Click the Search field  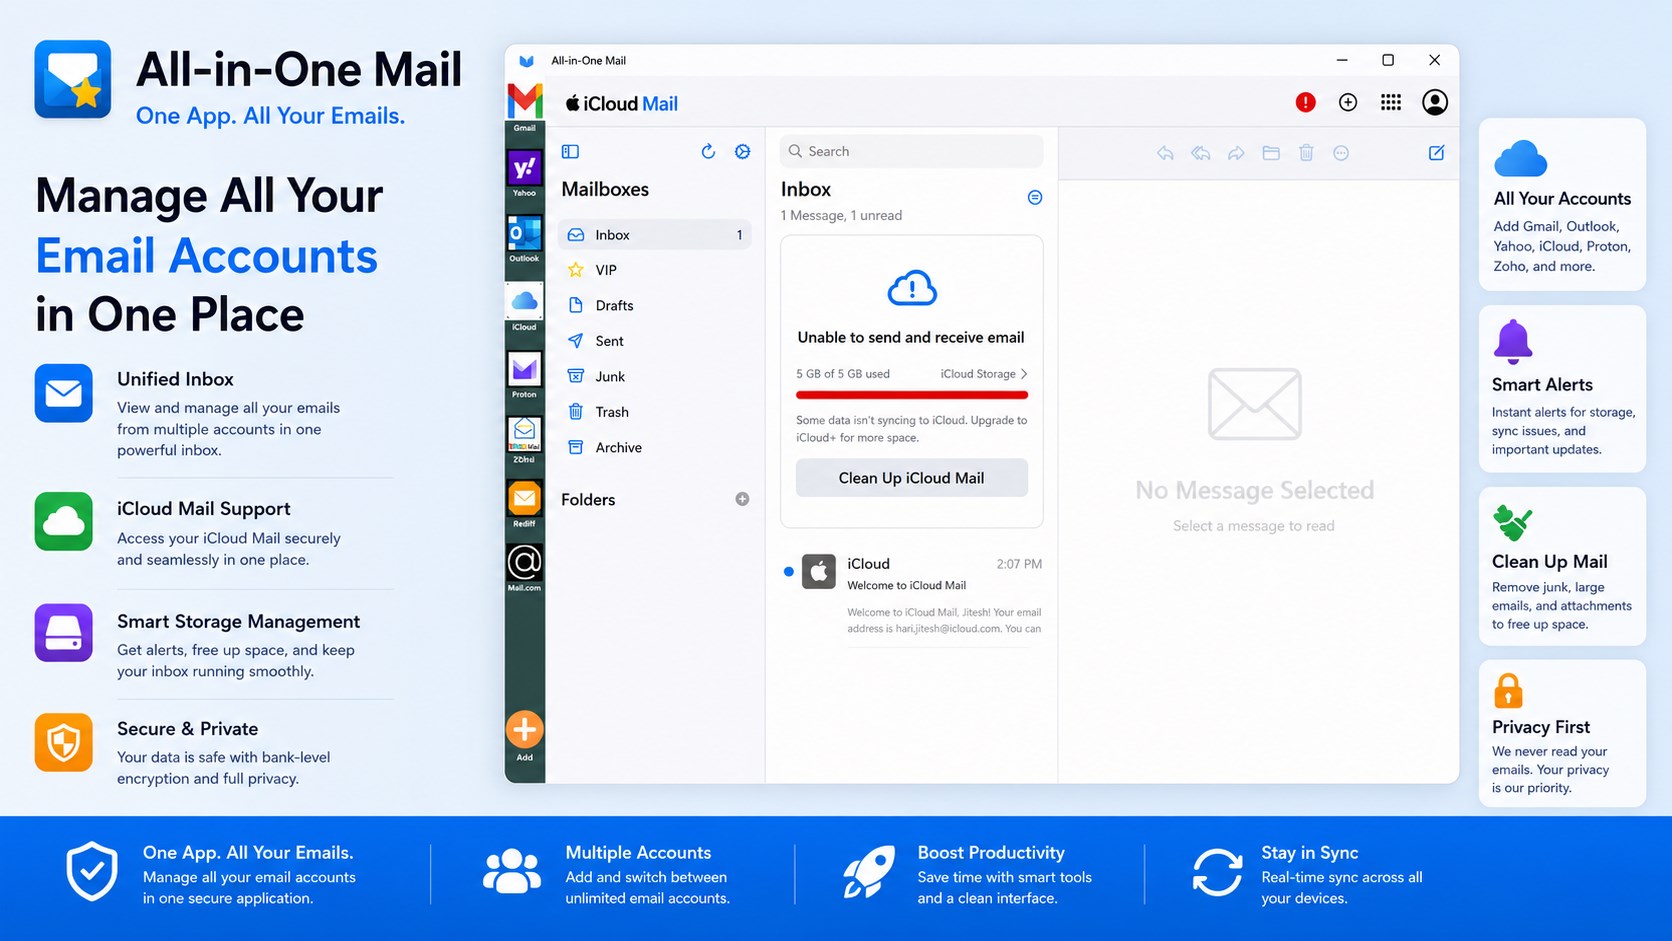coord(912,151)
